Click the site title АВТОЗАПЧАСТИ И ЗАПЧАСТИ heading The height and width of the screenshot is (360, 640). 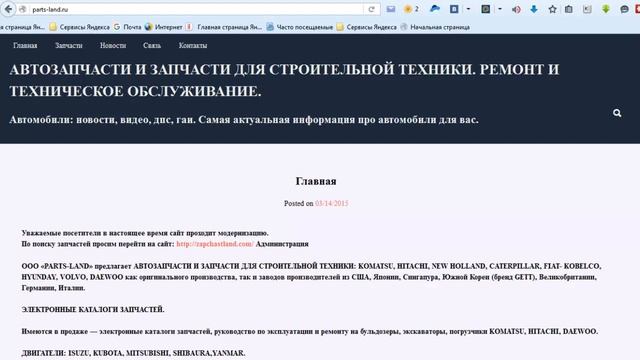pyautogui.click(x=284, y=80)
